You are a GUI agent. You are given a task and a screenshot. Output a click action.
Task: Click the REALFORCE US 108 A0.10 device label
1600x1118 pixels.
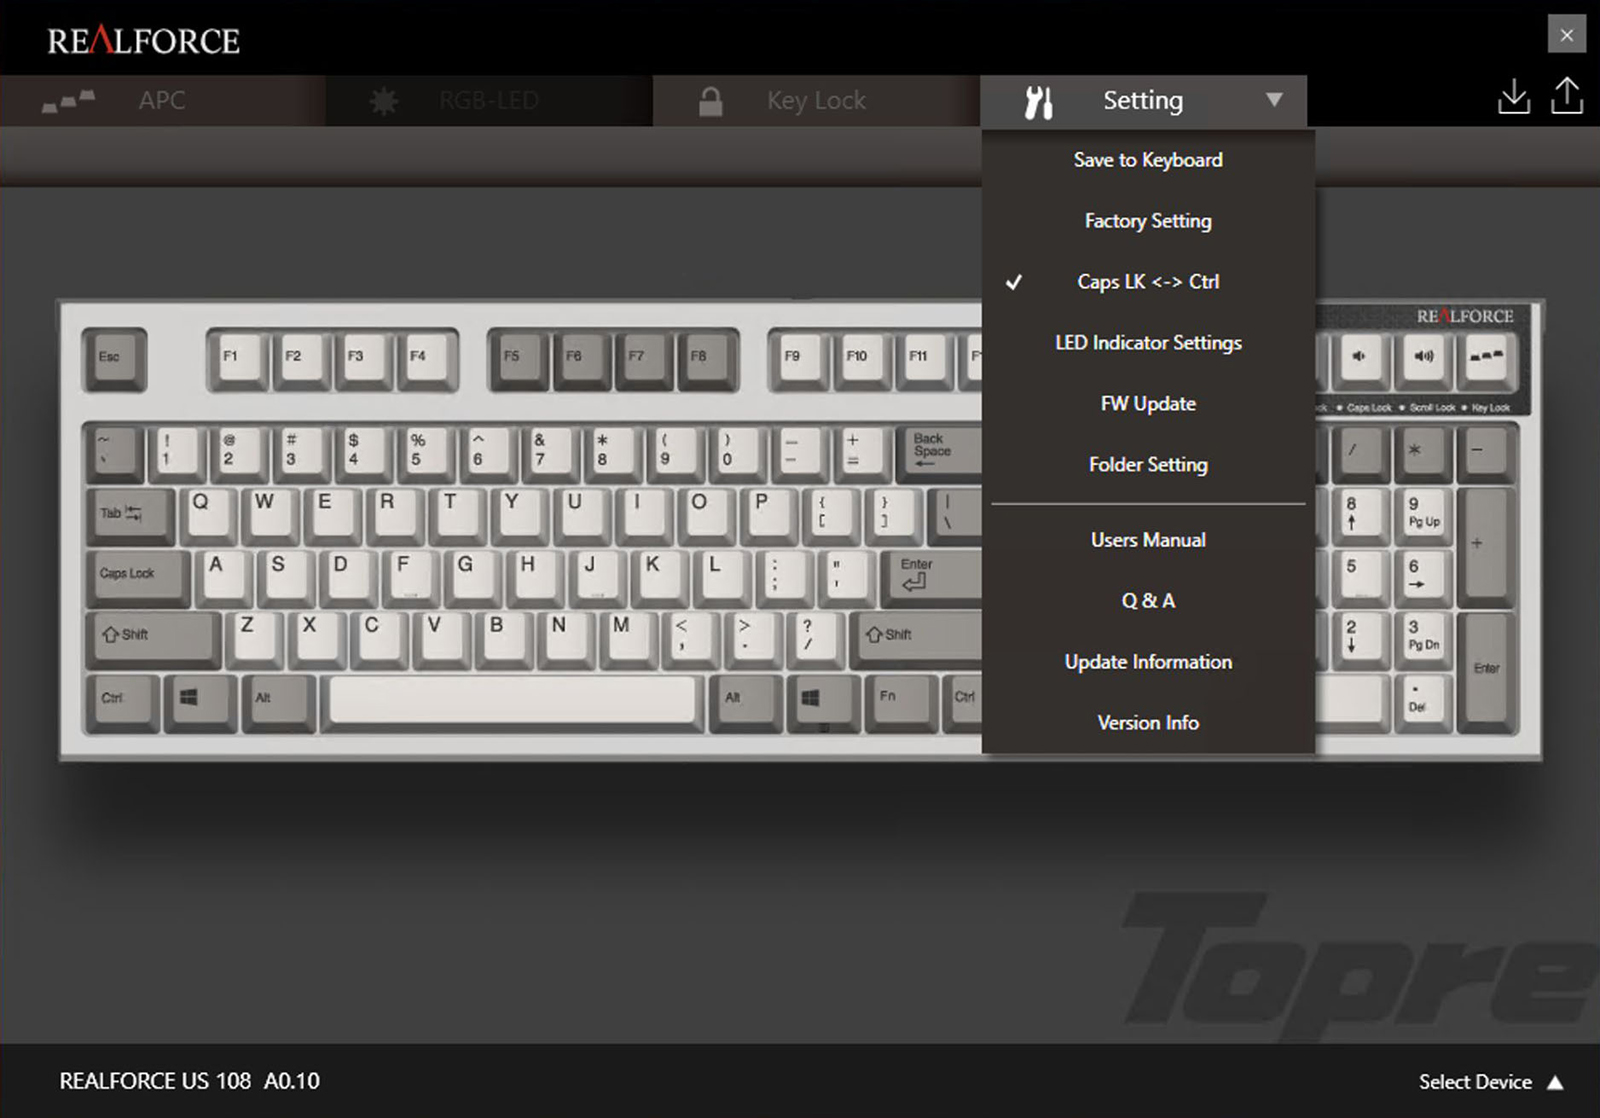click(190, 1081)
